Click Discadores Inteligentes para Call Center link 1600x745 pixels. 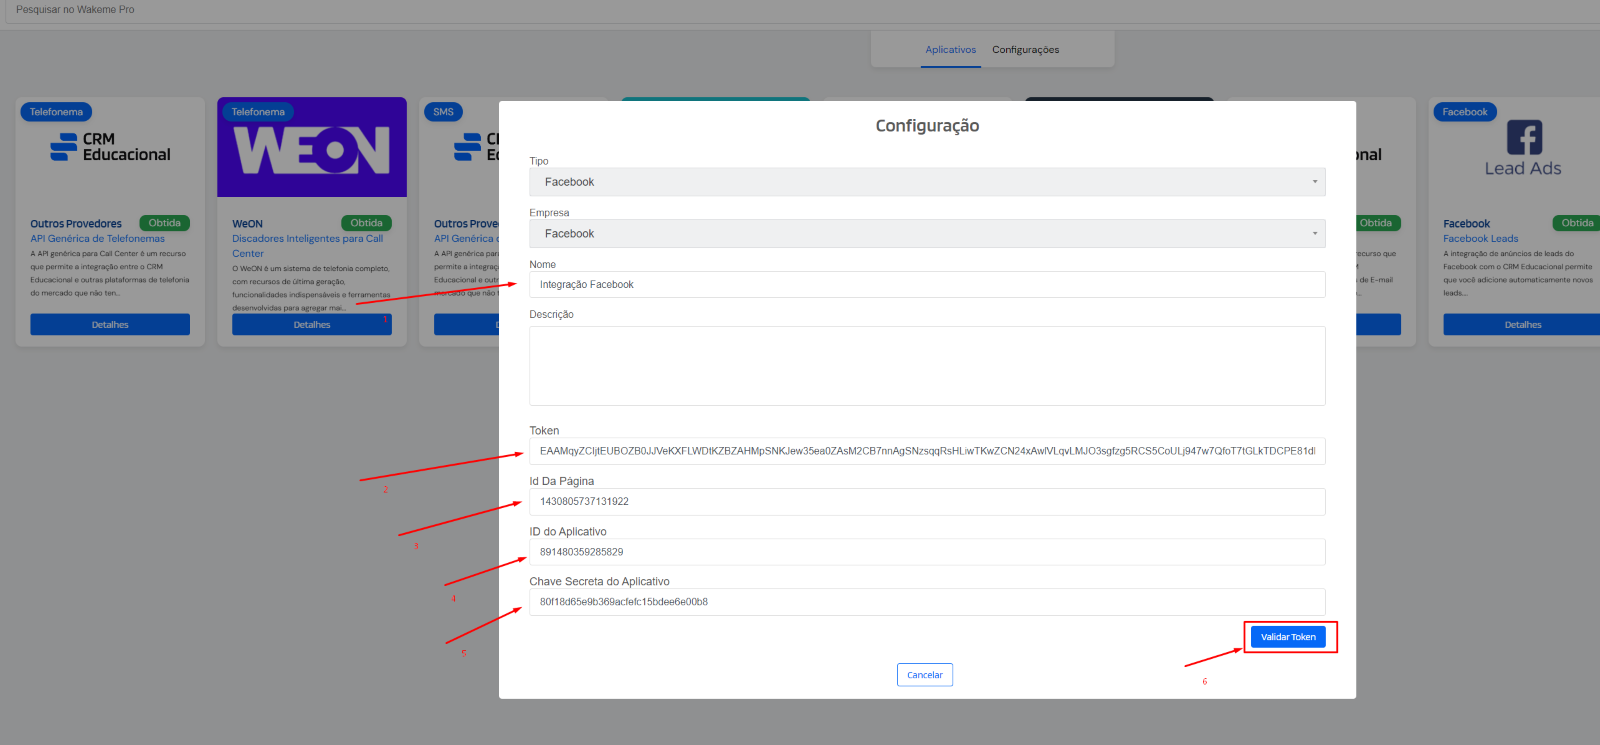point(307,246)
